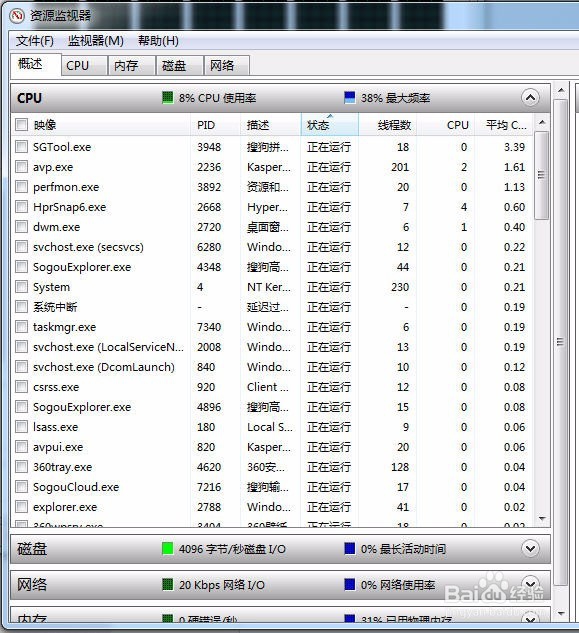579x633 pixels.
Task: Check the 360tray.exe process checkbox
Action: coord(21,467)
